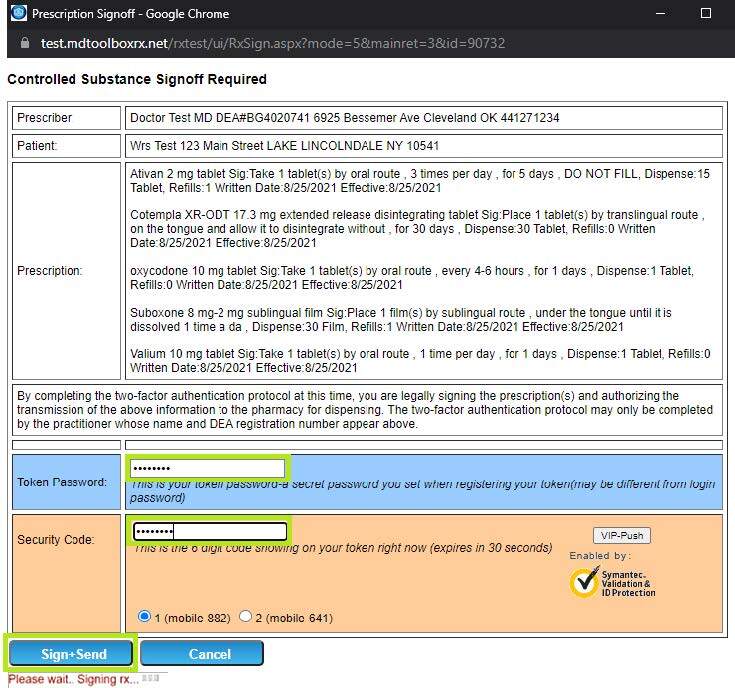Click the VIP-Push button
Viewport: 735px width, 688px height.
[x=622, y=535]
